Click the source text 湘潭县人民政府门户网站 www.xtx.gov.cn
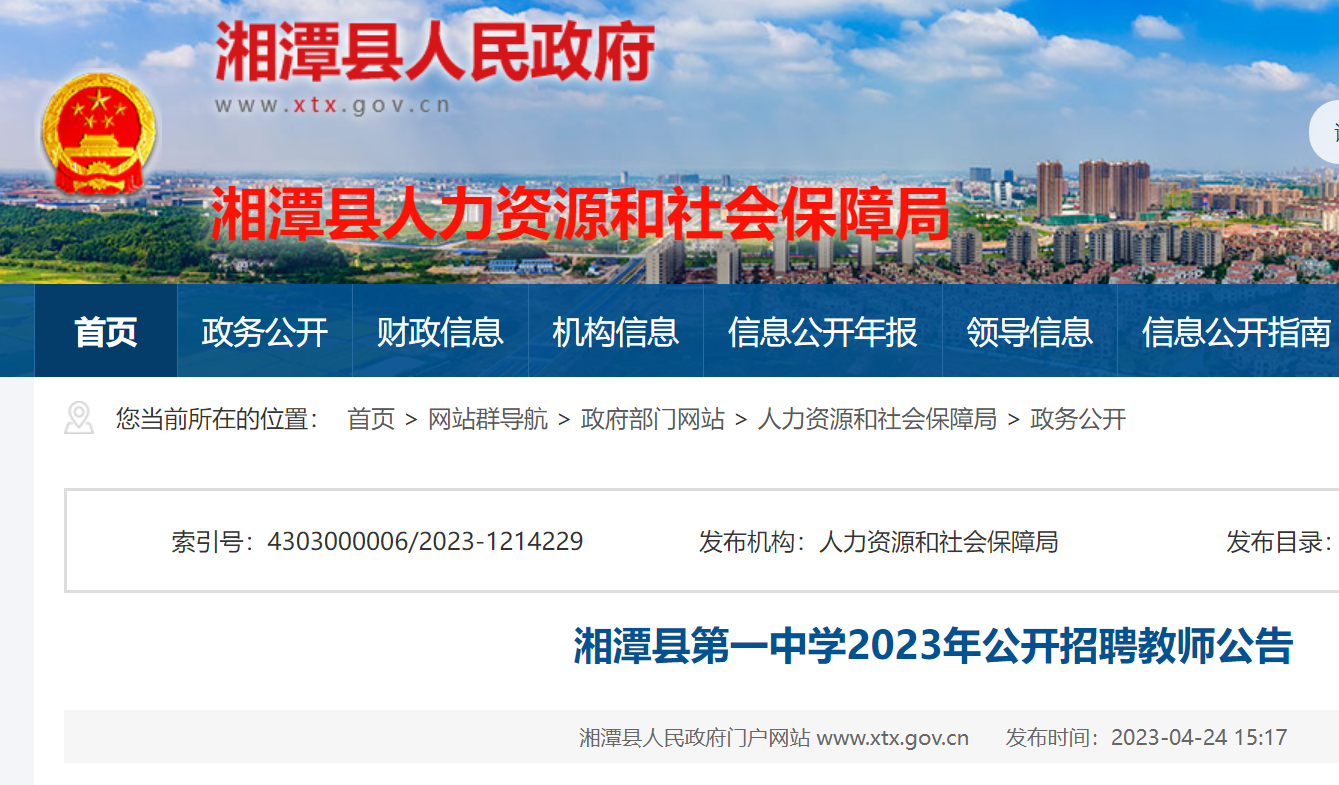1339x785 pixels. [x=774, y=738]
